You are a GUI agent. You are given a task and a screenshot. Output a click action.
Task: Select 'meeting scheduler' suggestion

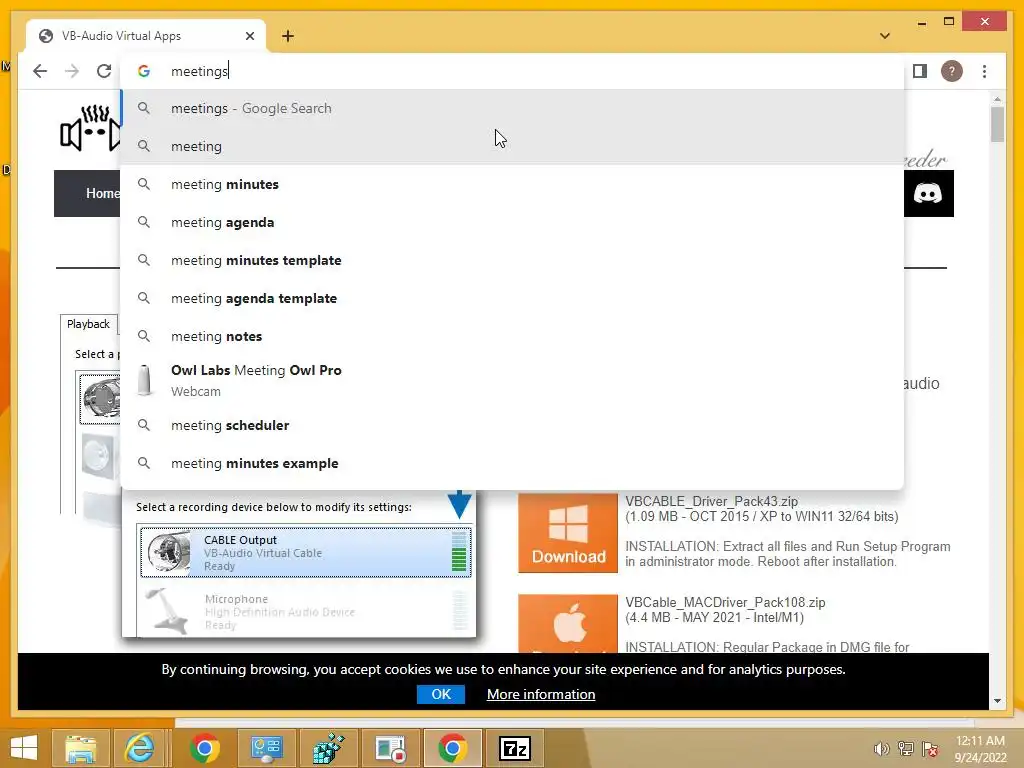click(513, 425)
